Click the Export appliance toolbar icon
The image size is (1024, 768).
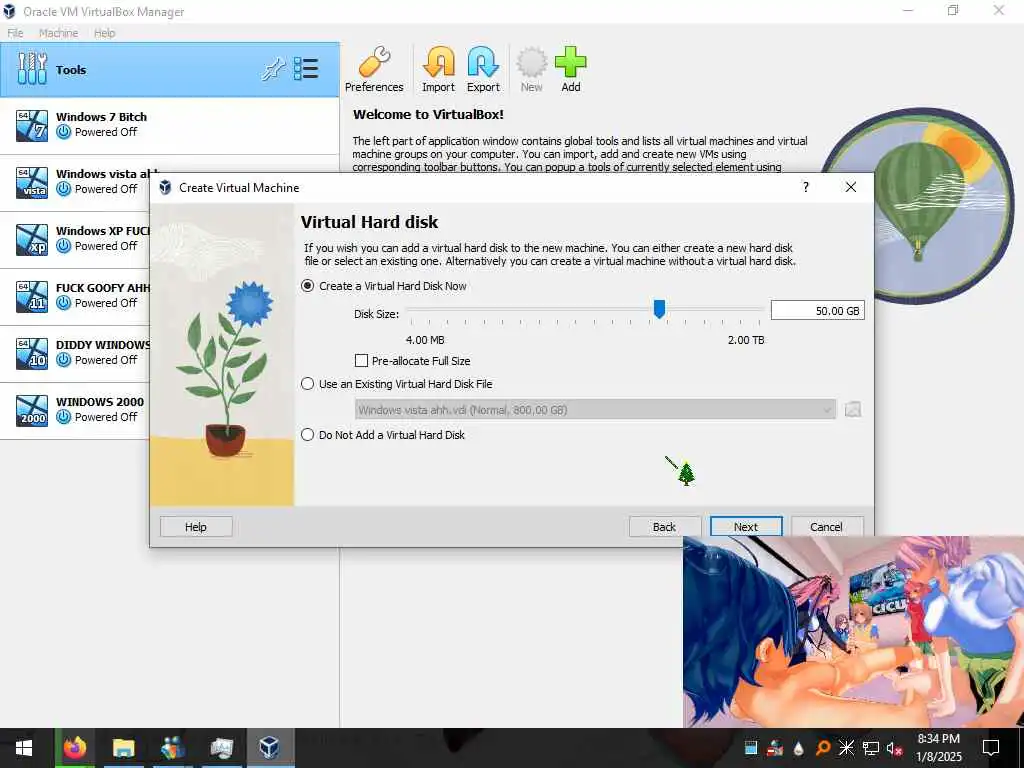tap(483, 63)
